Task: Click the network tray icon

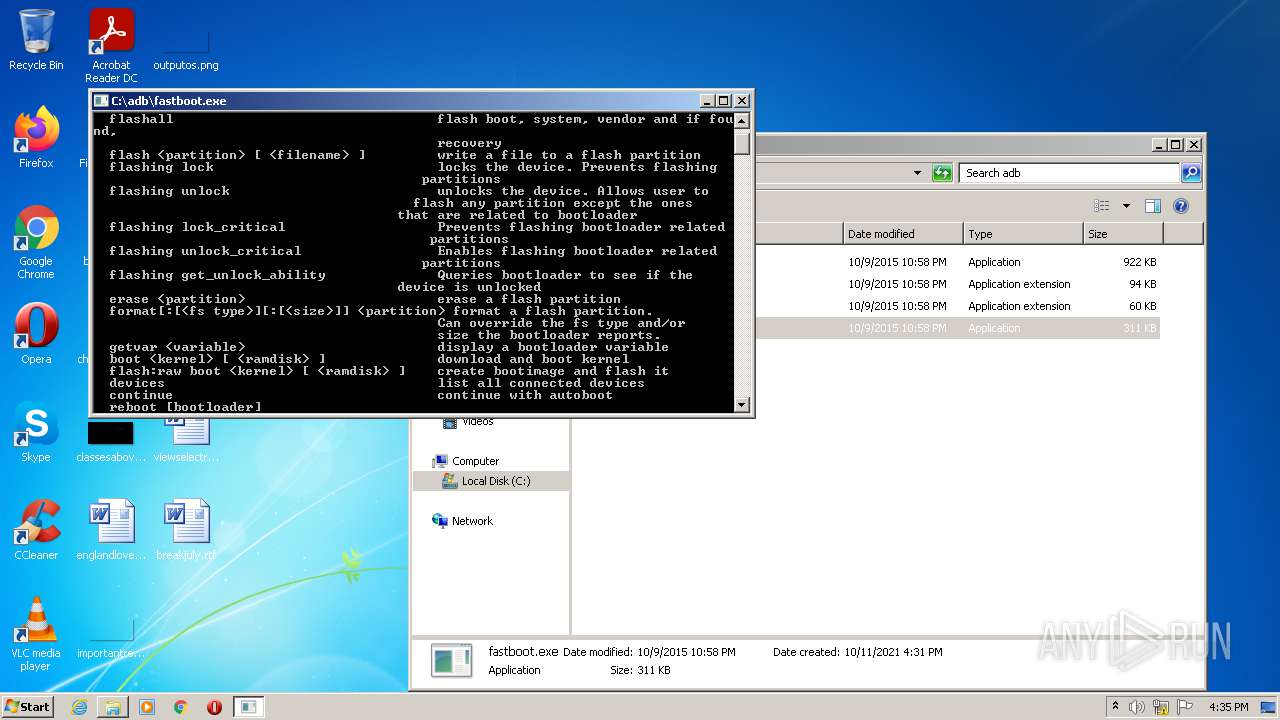Action: pos(1160,707)
